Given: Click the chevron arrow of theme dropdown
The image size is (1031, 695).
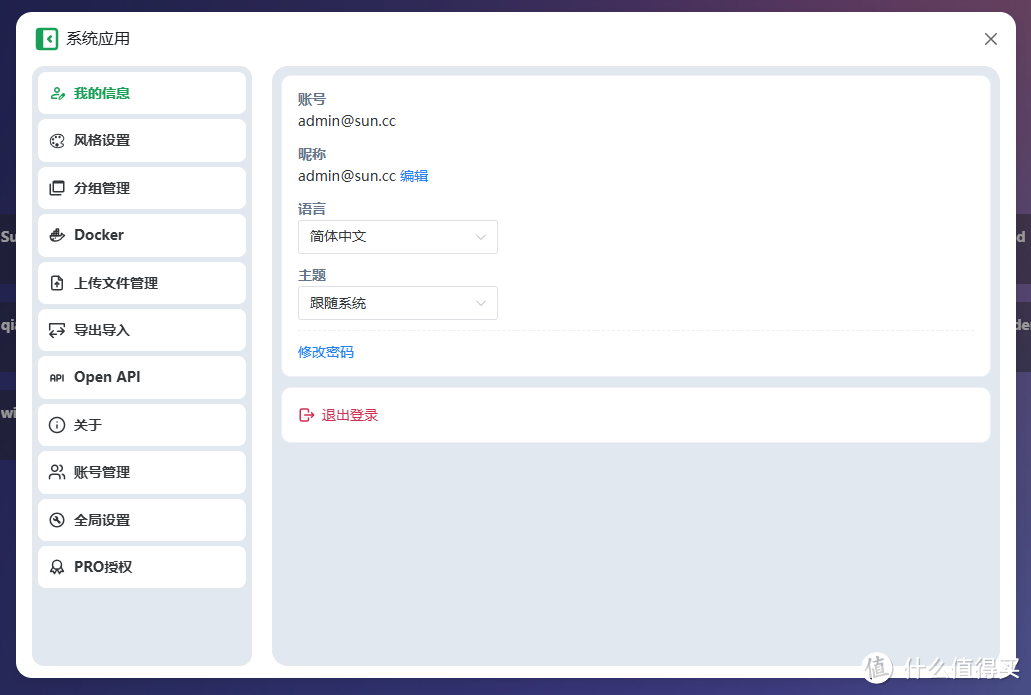Looking at the screenshot, I should (481, 303).
